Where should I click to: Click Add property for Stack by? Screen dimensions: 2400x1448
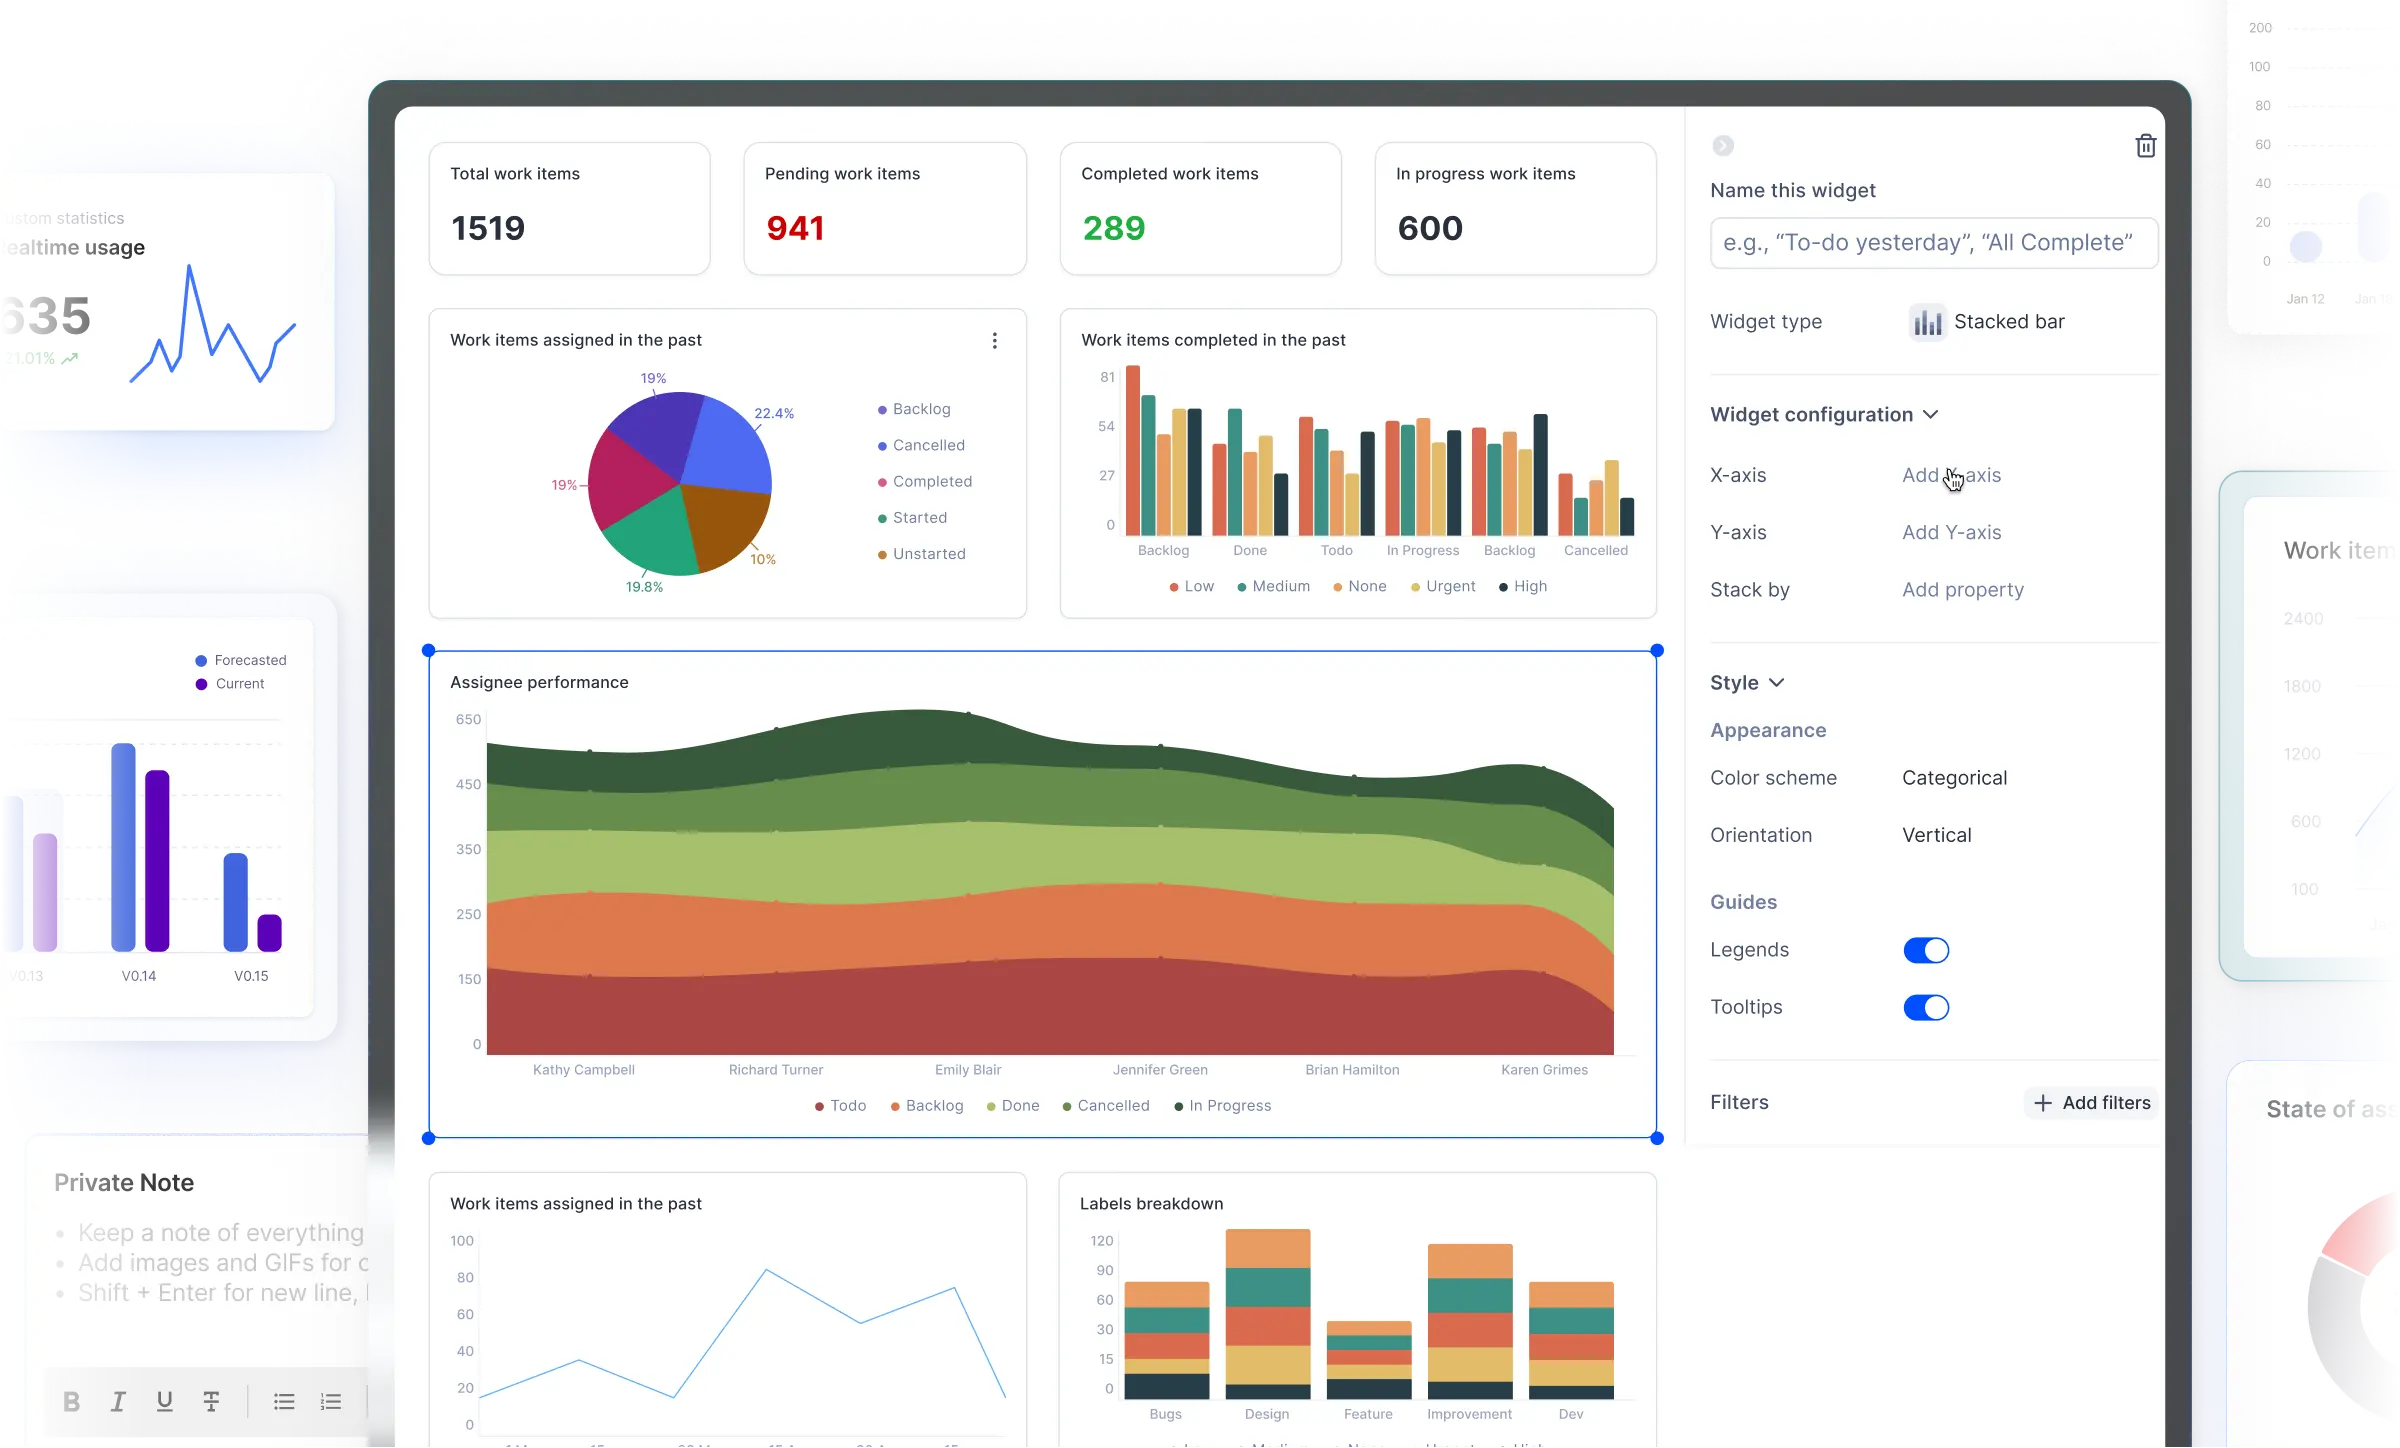(x=1962, y=590)
